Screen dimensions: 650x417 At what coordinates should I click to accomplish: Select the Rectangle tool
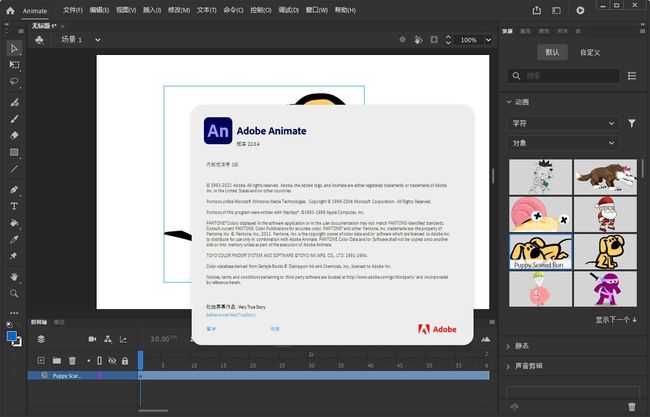pyautogui.click(x=14, y=152)
